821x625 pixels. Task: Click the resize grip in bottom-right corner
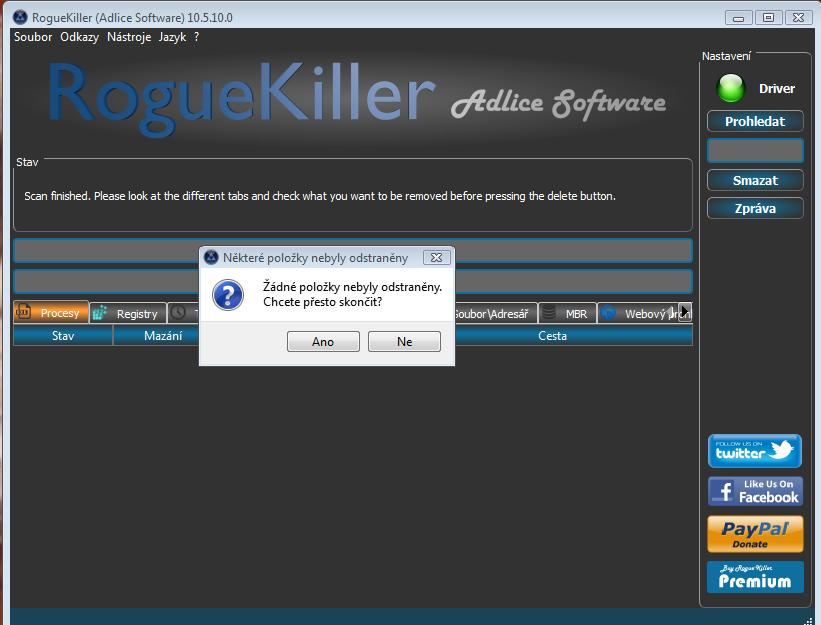point(809,620)
